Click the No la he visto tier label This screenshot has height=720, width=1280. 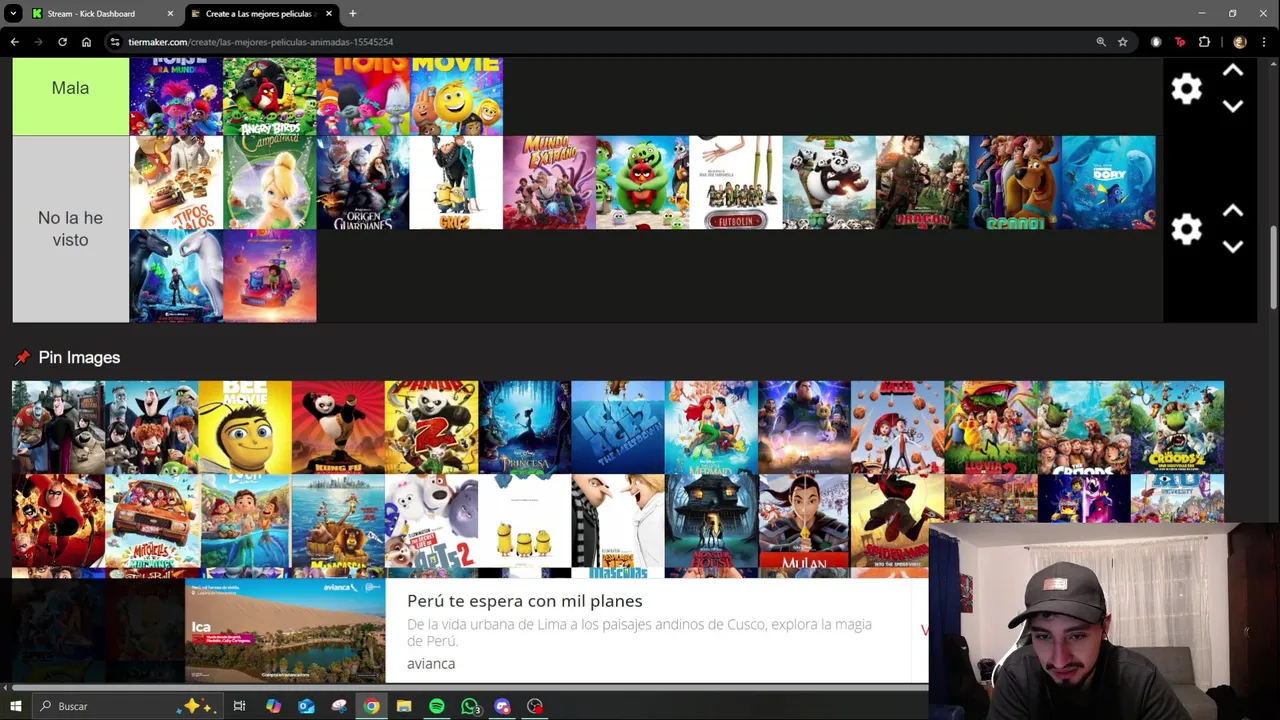tap(70, 229)
